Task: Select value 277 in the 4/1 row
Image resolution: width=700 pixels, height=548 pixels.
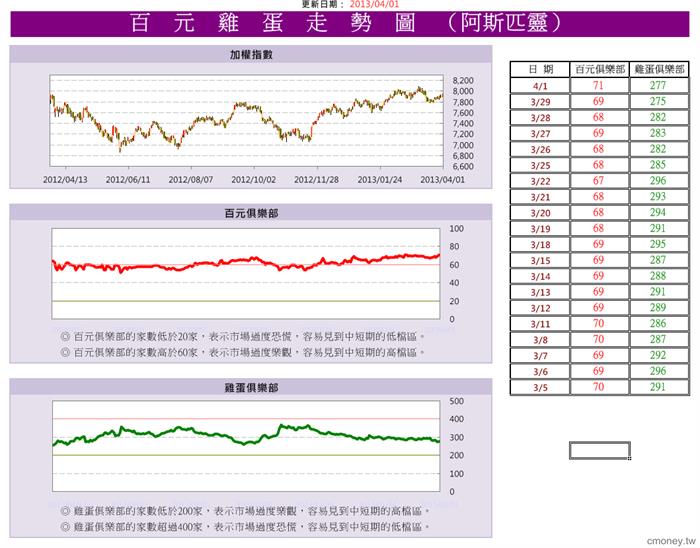Action: tap(658, 85)
